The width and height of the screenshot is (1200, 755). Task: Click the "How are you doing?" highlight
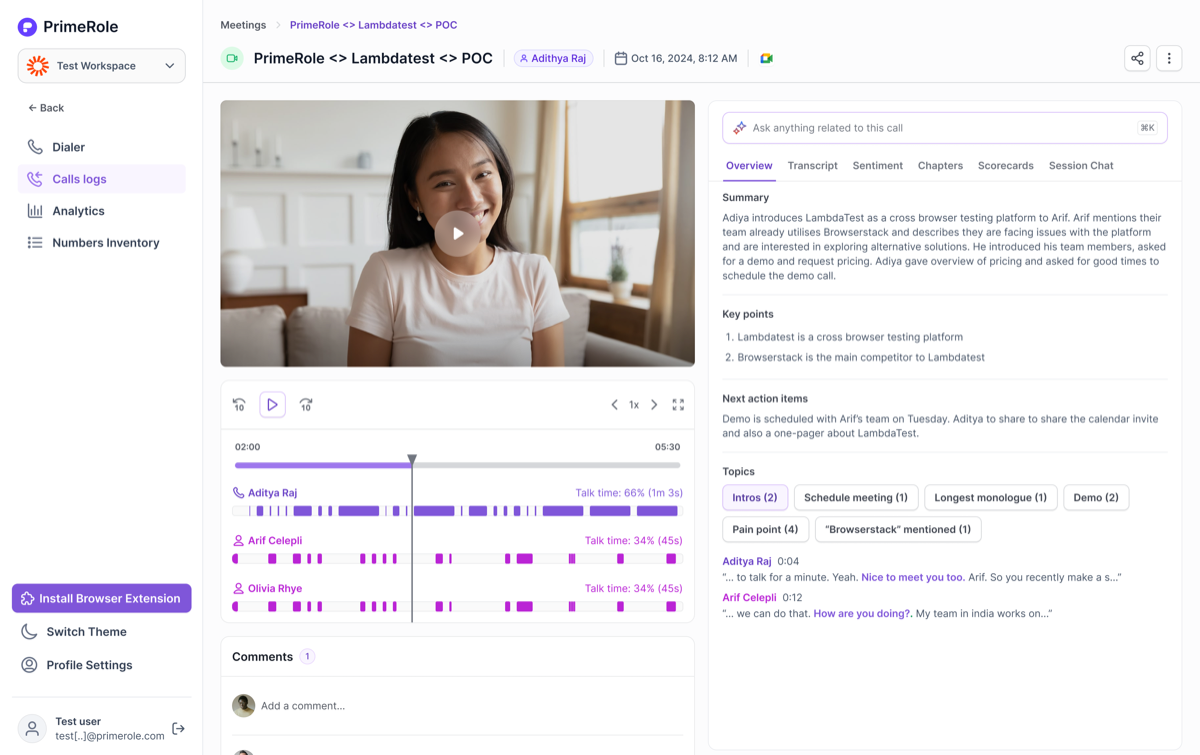click(x=862, y=613)
